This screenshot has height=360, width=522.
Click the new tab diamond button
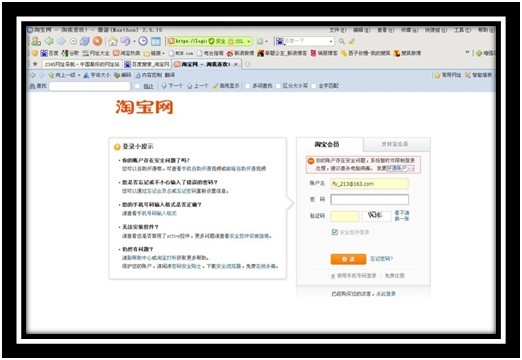tap(247, 64)
